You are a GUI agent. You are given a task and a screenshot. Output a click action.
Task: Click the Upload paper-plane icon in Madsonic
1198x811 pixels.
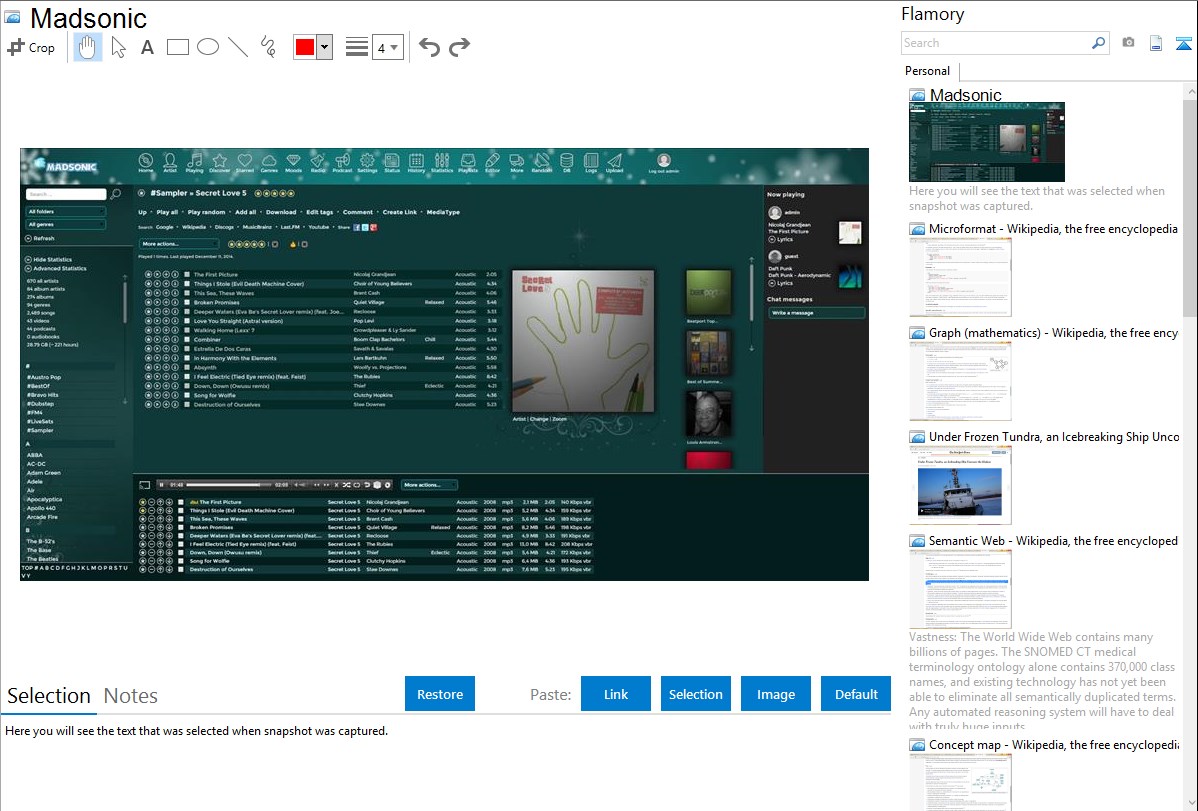click(614, 162)
